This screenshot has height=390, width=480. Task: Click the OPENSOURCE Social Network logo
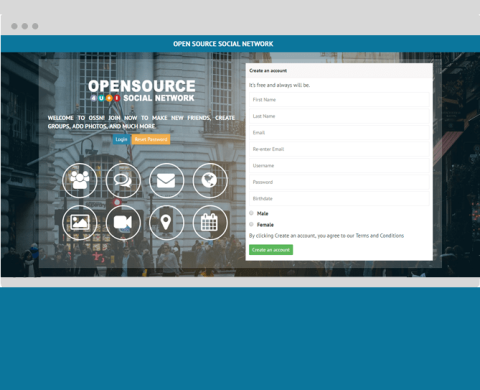[x=142, y=91]
